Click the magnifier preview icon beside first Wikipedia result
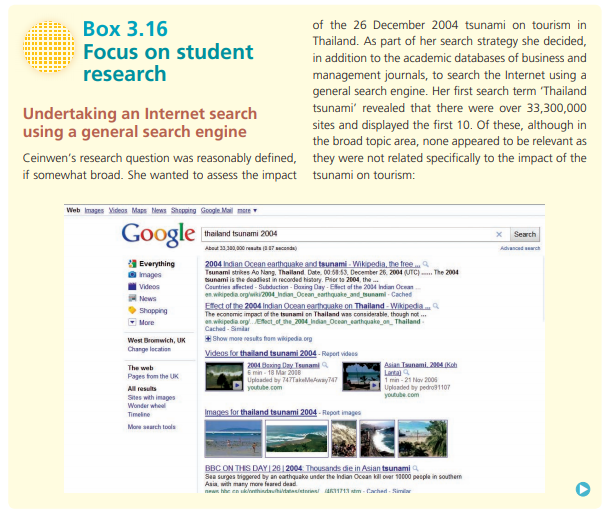Screen dimensions: 603x509 426,264
